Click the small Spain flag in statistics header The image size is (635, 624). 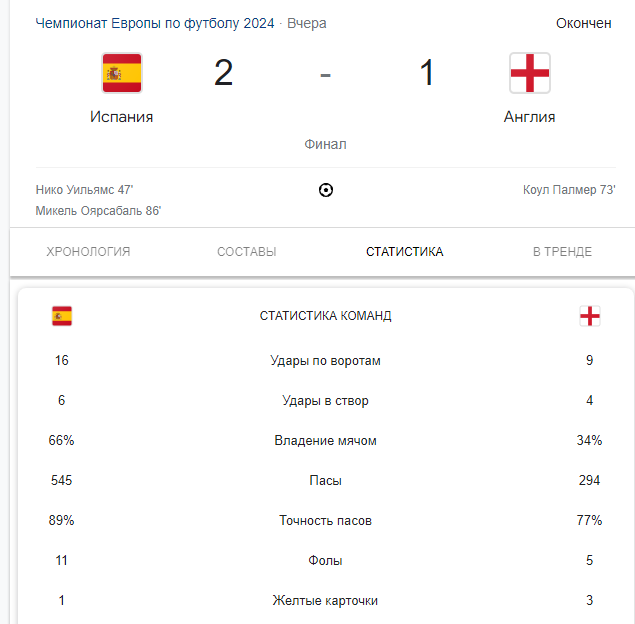coord(62,316)
